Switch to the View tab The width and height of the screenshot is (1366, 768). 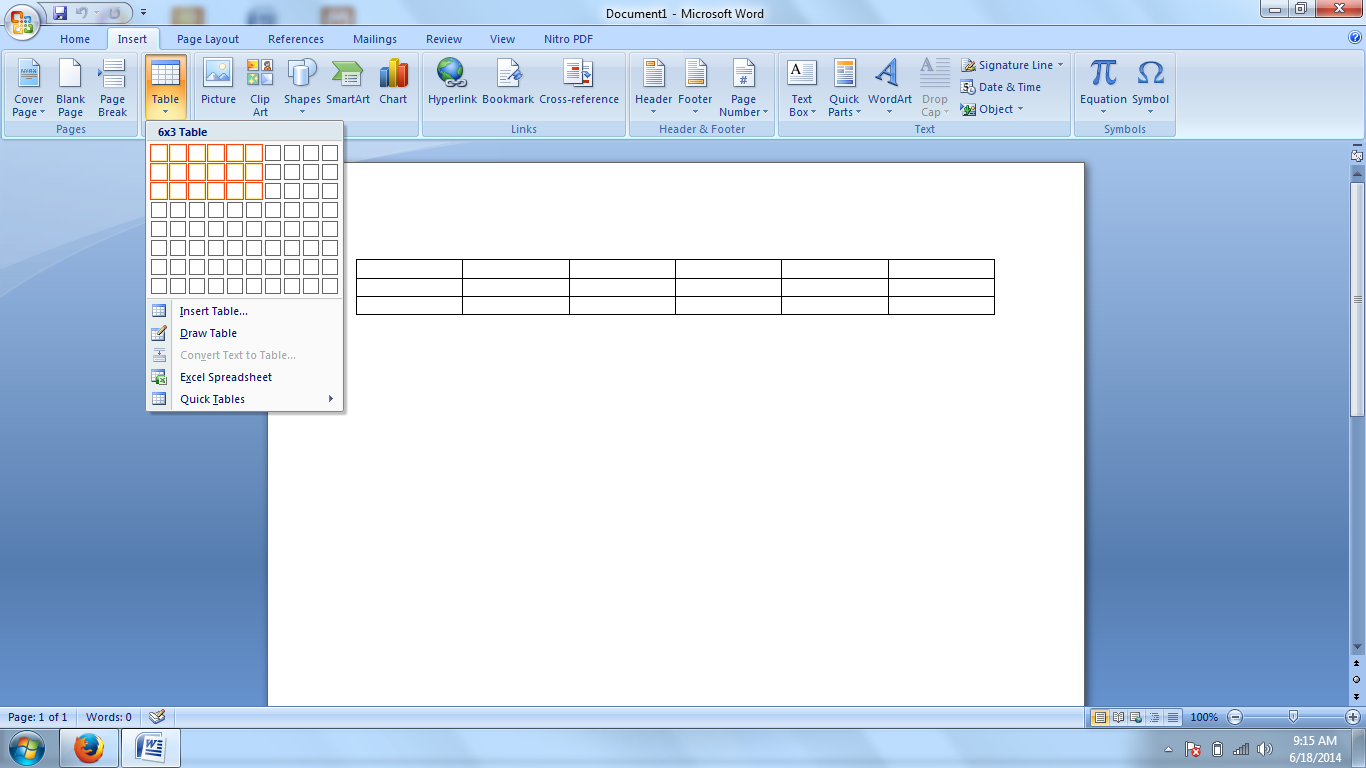(x=503, y=39)
